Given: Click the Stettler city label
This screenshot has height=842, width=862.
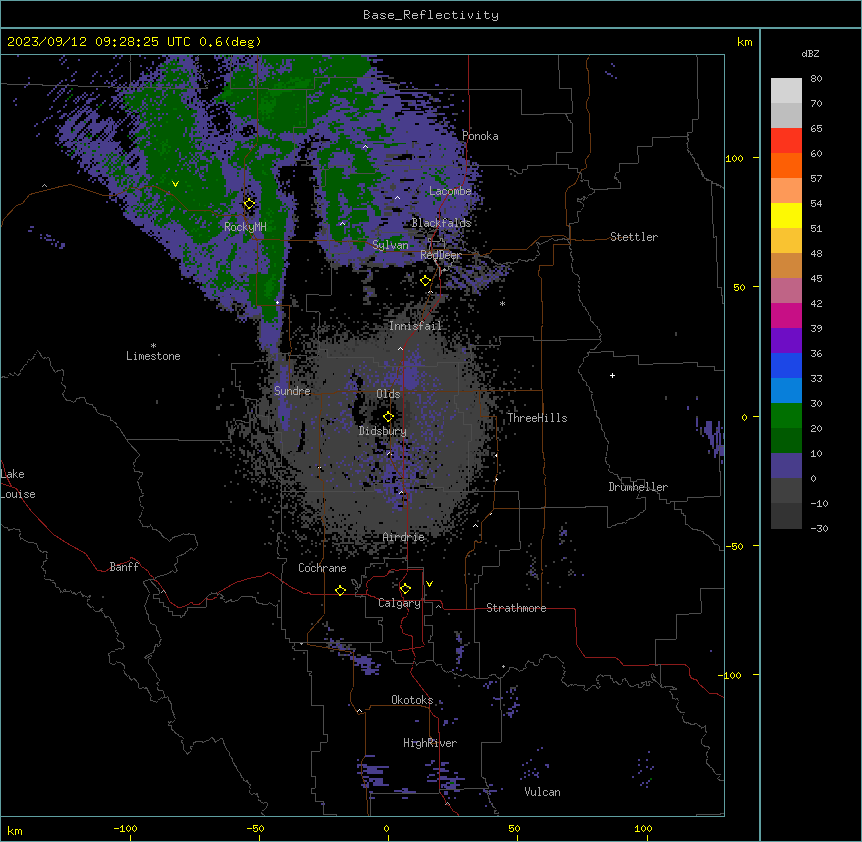Looking at the screenshot, I should point(634,237).
